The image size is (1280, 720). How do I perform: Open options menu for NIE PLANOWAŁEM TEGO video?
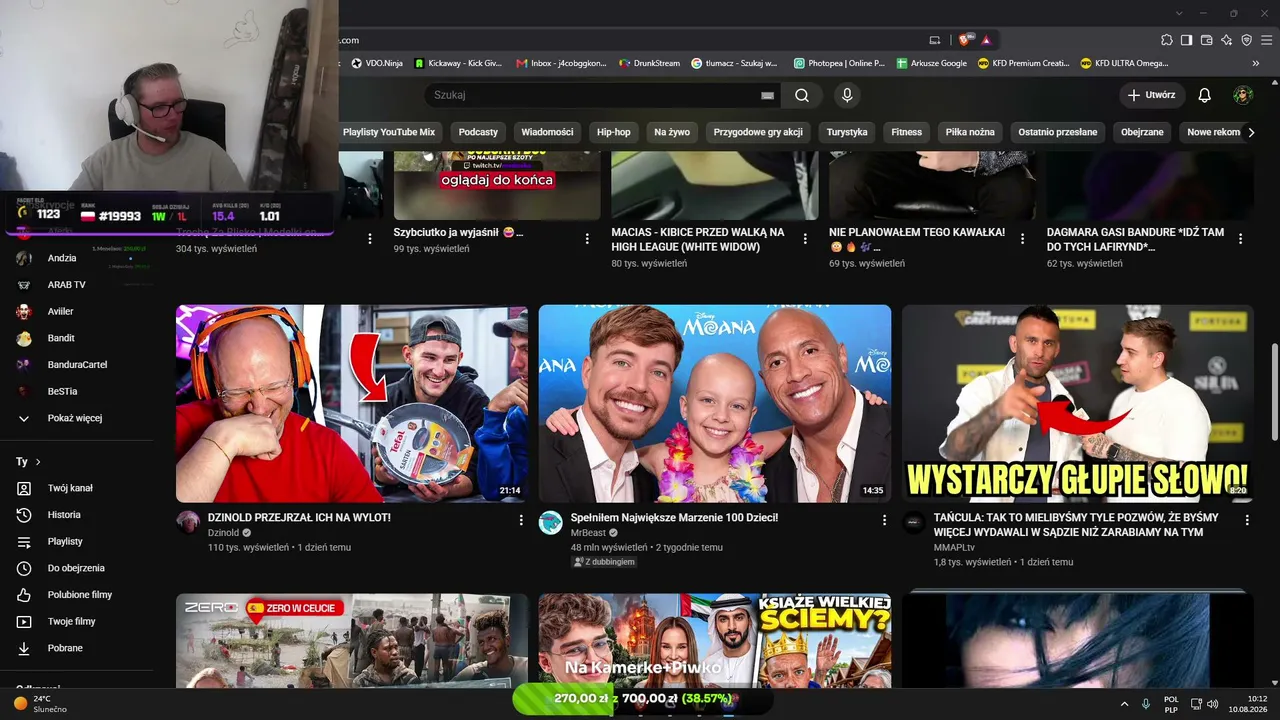click(x=1023, y=239)
